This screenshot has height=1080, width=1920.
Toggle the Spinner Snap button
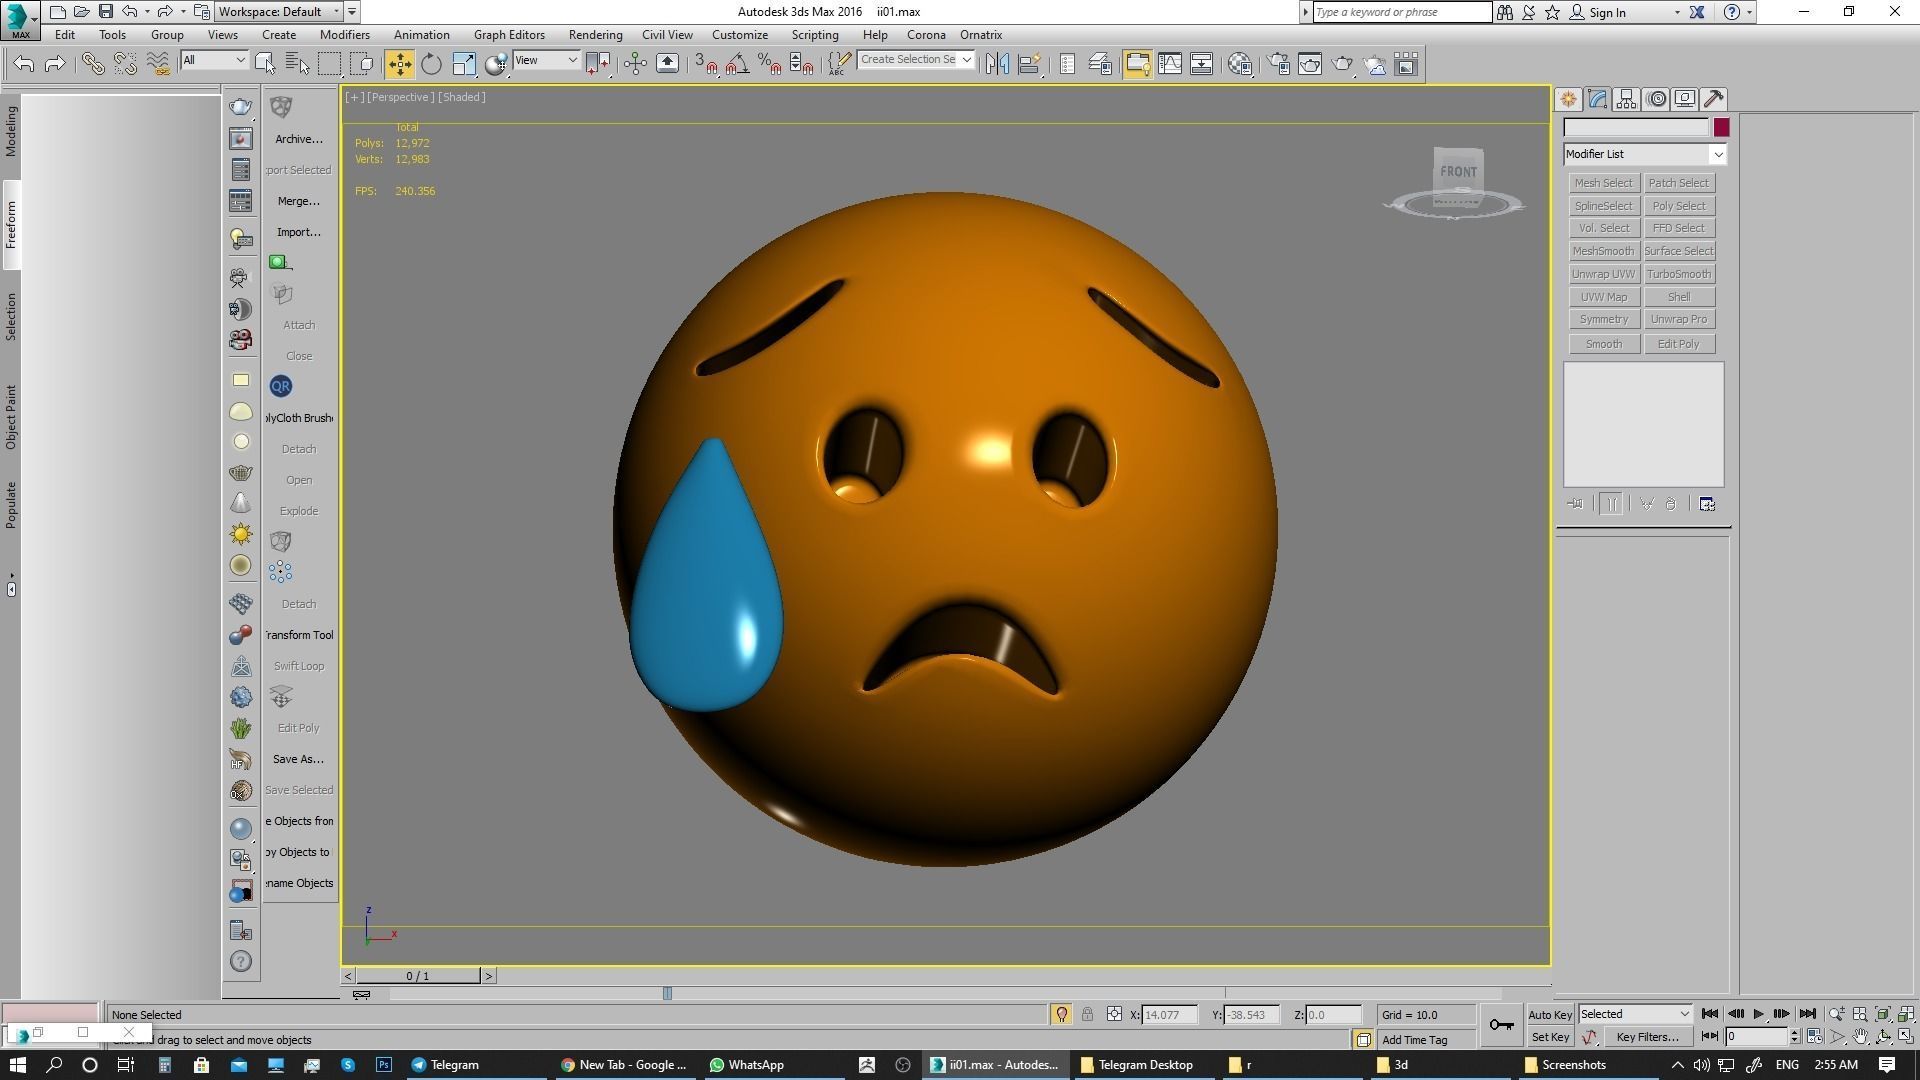click(801, 64)
